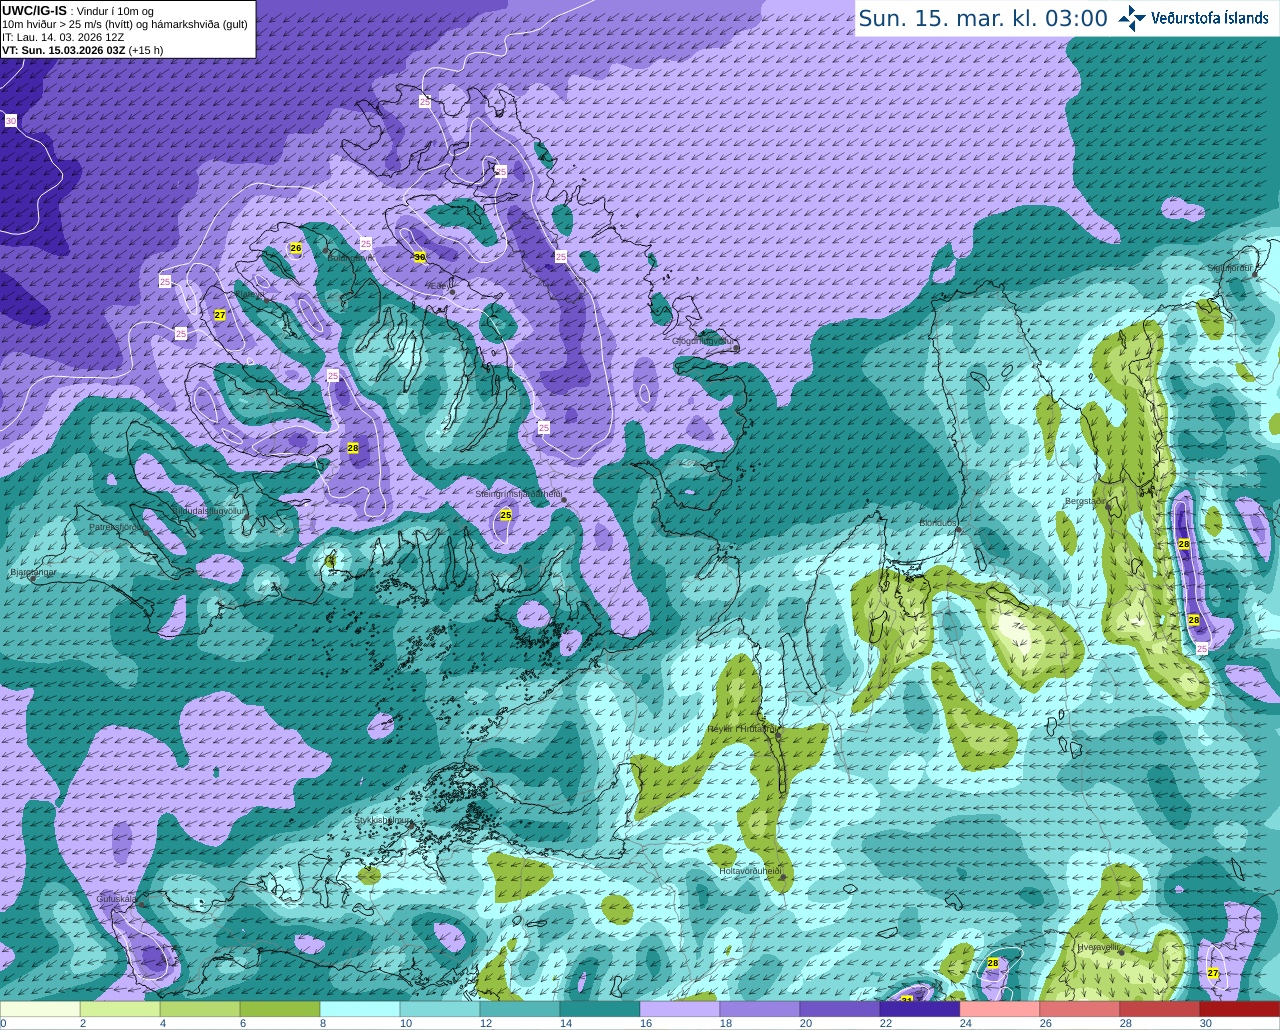
Task: Select the date header Sun. 15. mar. kl. 03:00
Action: point(983,18)
